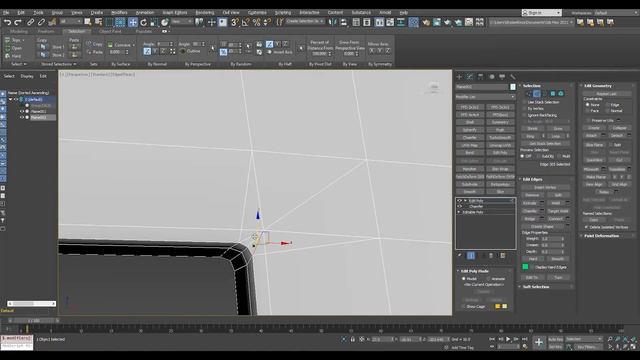Image resolution: width=640 pixels, height=360 pixels.
Task: Select the Polygon sub-object level icon
Action: 553,94
